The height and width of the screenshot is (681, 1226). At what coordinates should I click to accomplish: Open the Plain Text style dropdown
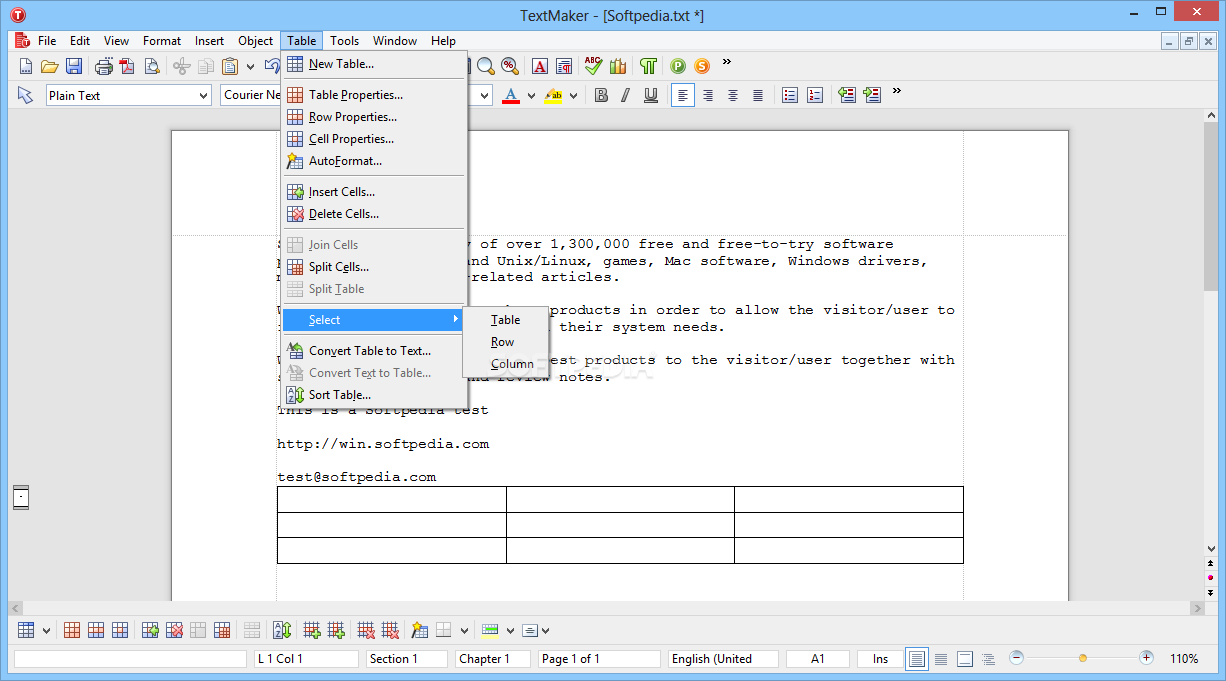[x=203, y=95]
